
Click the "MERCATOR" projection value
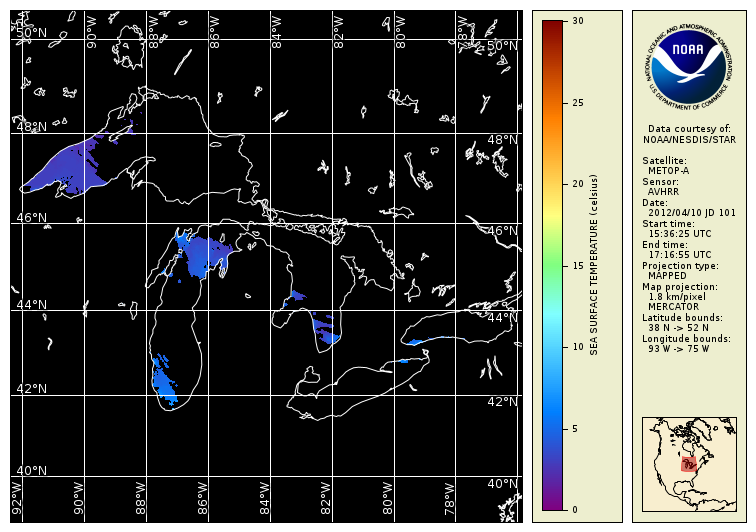click(x=673, y=307)
